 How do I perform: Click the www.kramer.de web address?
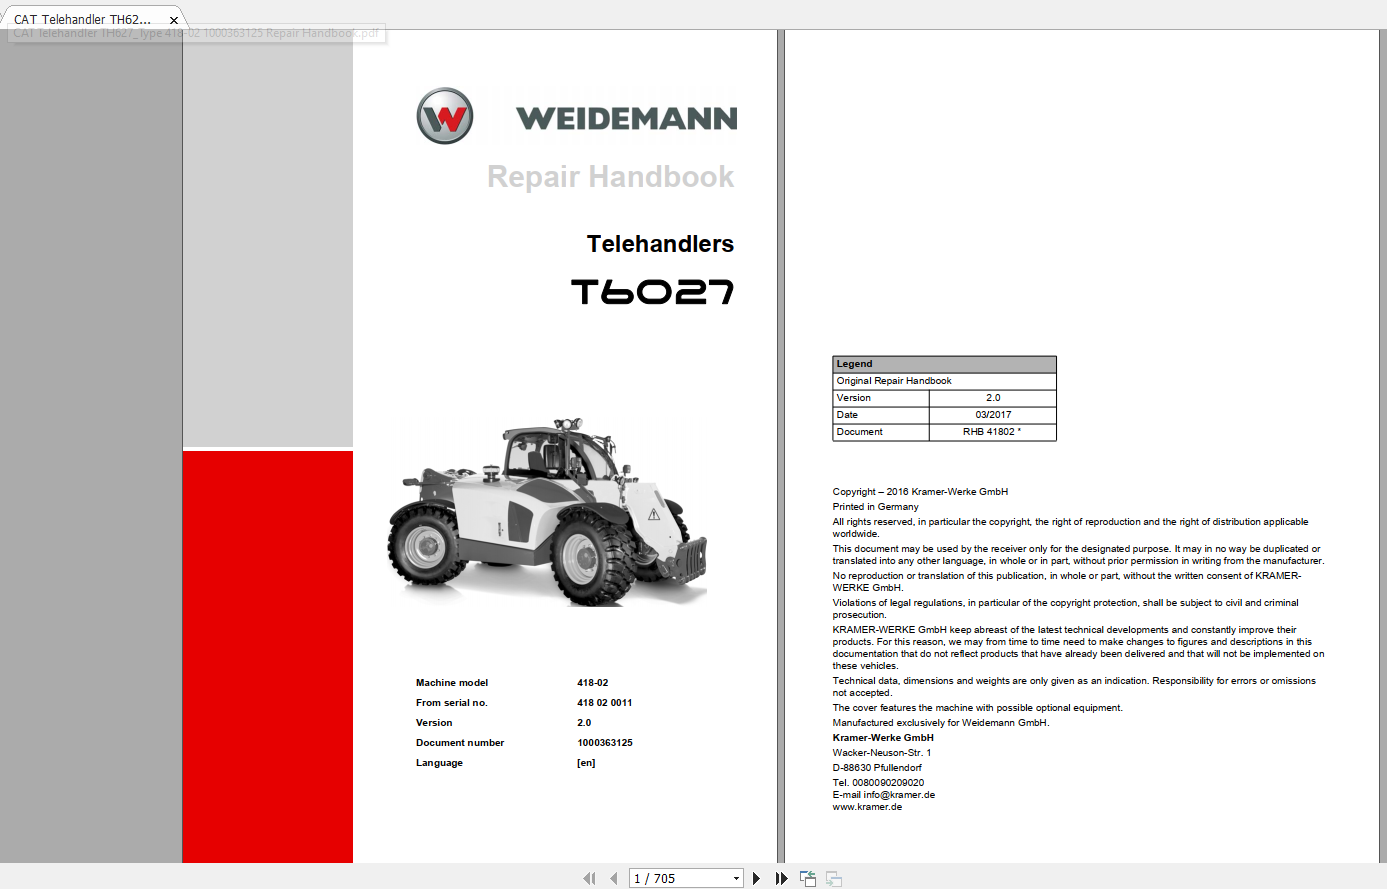(x=867, y=807)
